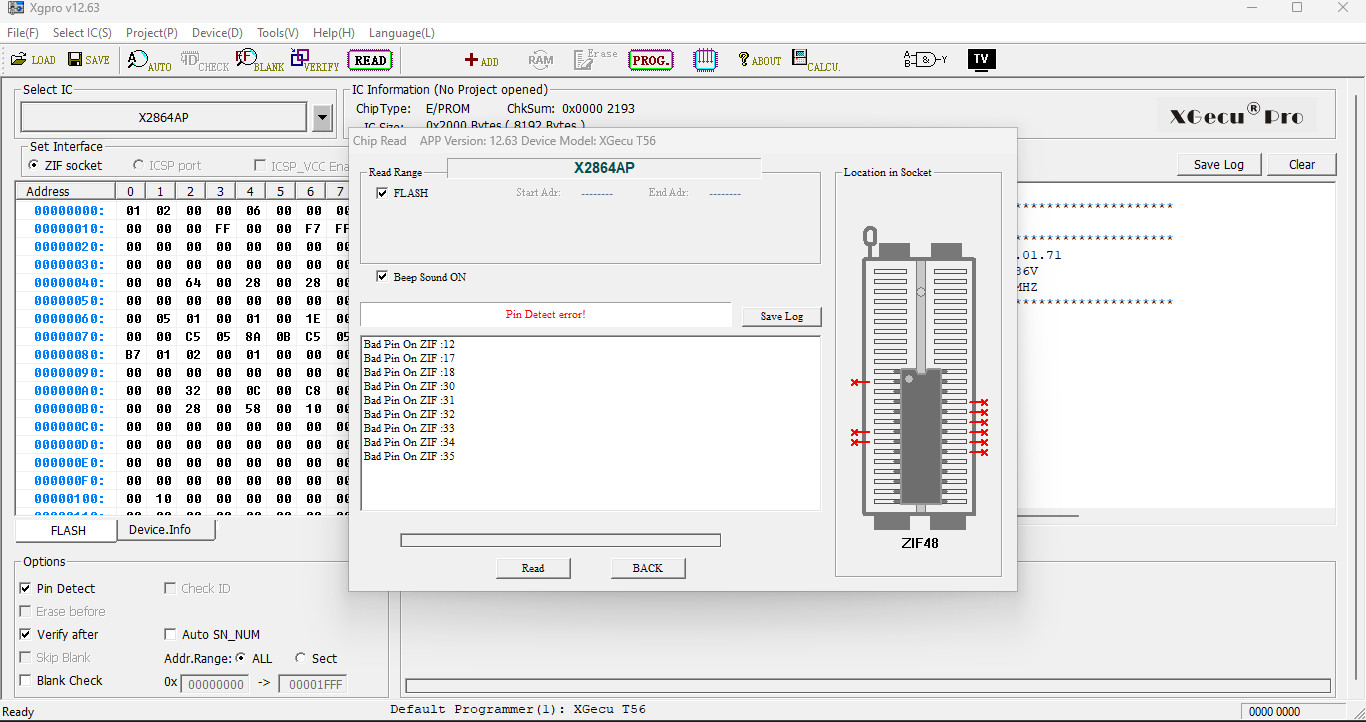Image resolution: width=1366 pixels, height=722 pixels.
Task: Run the AUTO programming tool
Action: point(149,61)
